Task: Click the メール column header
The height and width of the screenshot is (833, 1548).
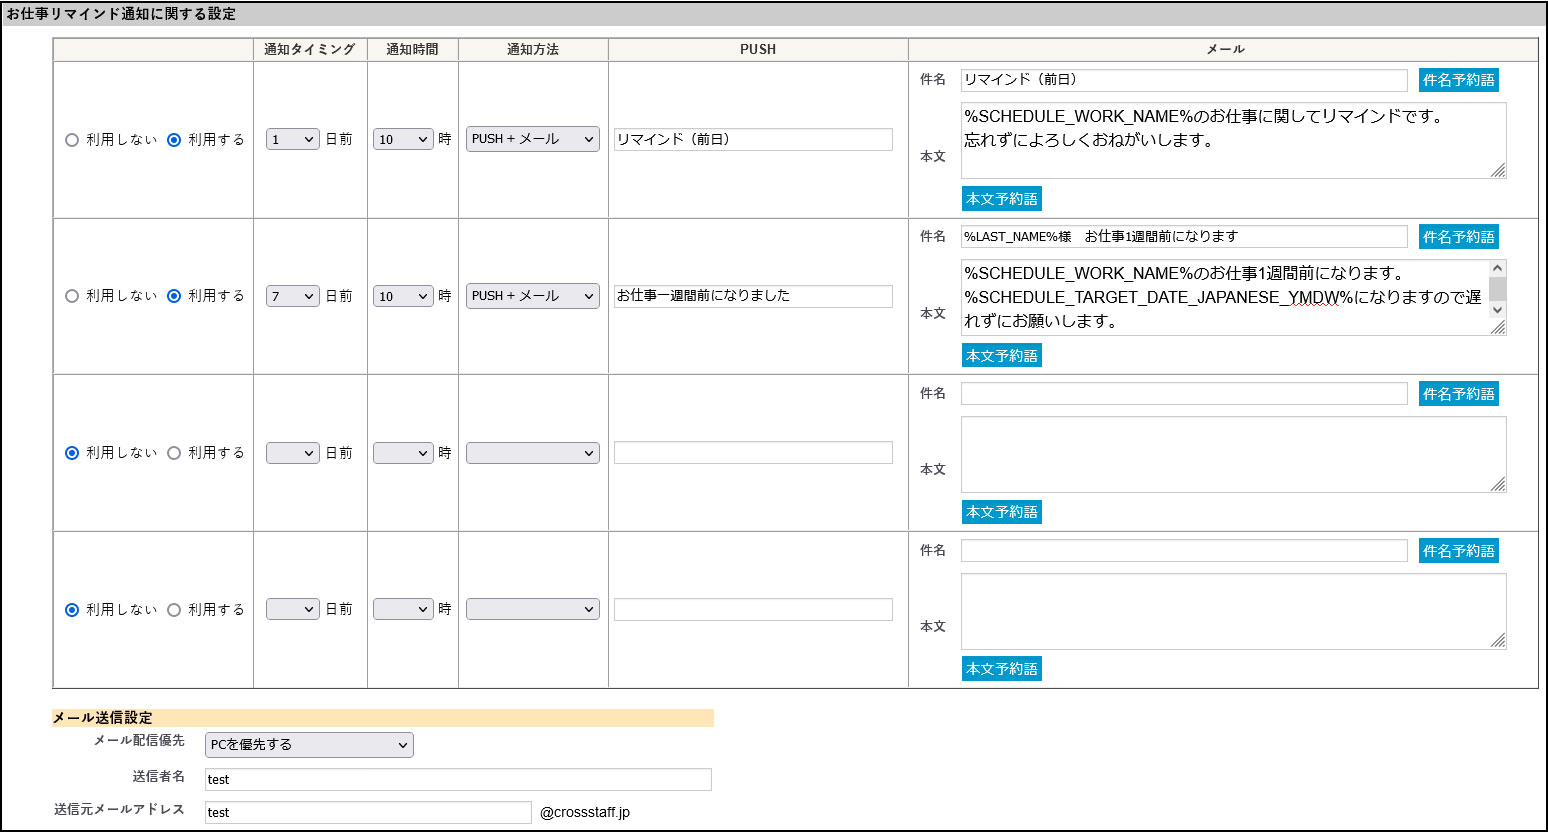Action: pos(1225,49)
